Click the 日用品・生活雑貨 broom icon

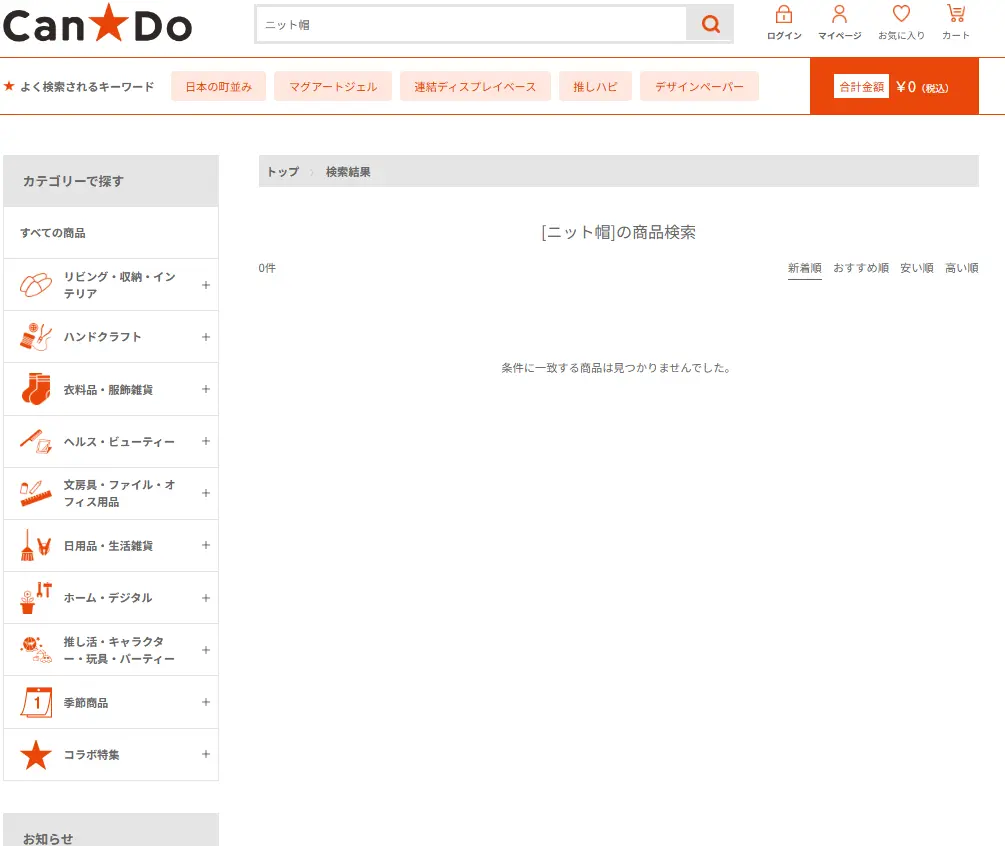(x=34, y=545)
